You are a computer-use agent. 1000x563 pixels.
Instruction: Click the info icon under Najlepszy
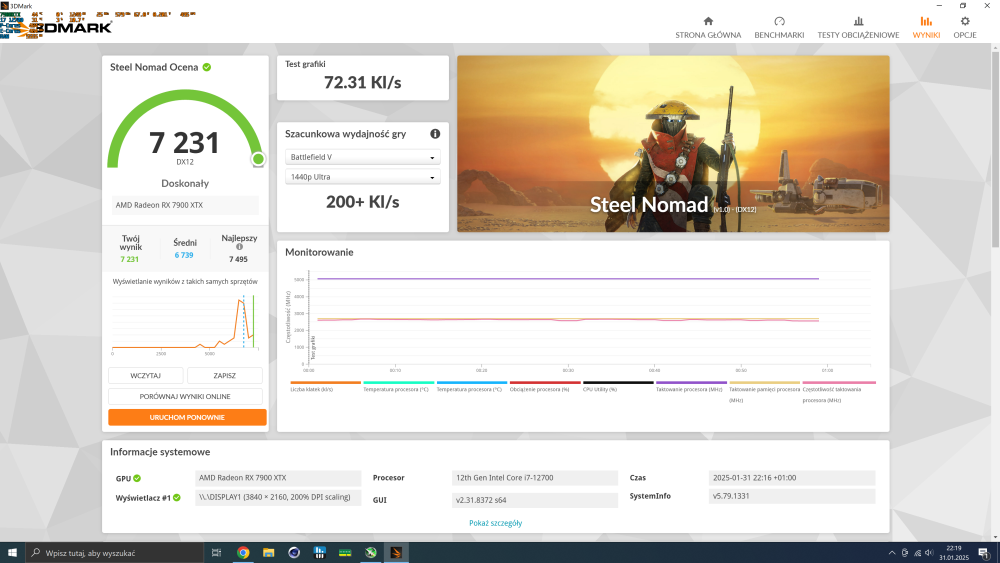coord(239,248)
